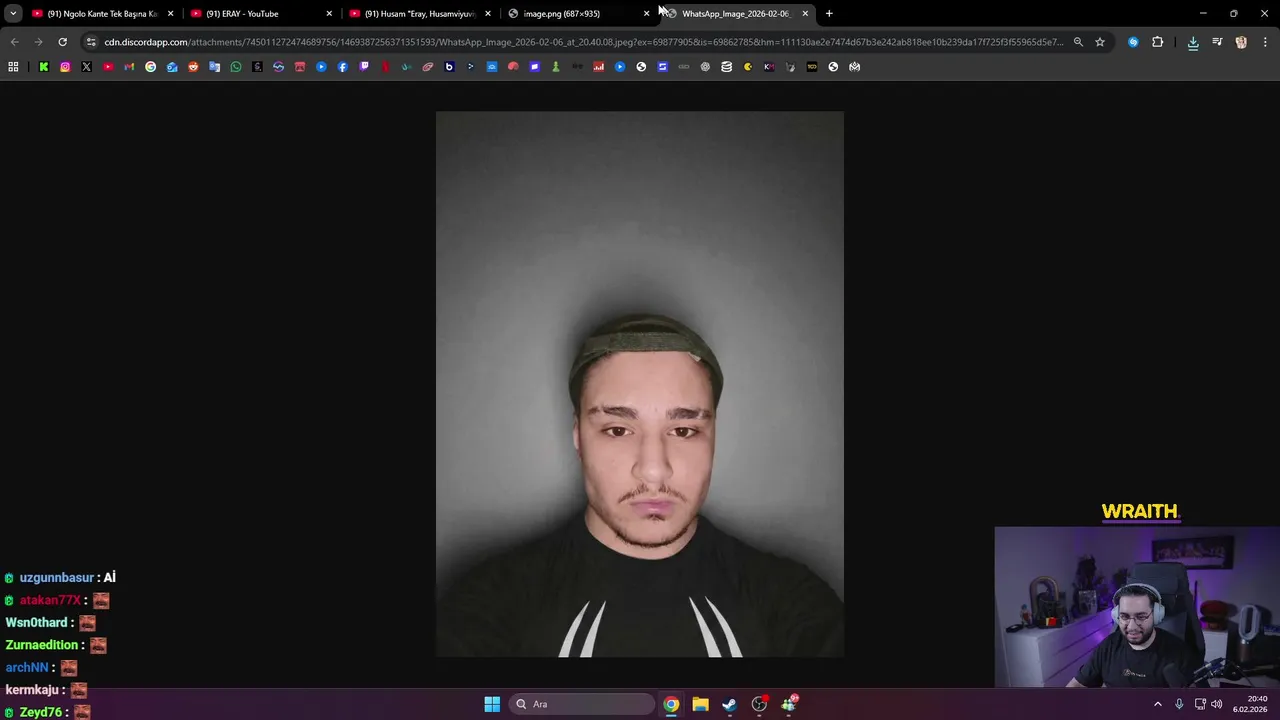The height and width of the screenshot is (720, 1280).
Task: Open the Reddit bookmark
Action: tap(193, 67)
